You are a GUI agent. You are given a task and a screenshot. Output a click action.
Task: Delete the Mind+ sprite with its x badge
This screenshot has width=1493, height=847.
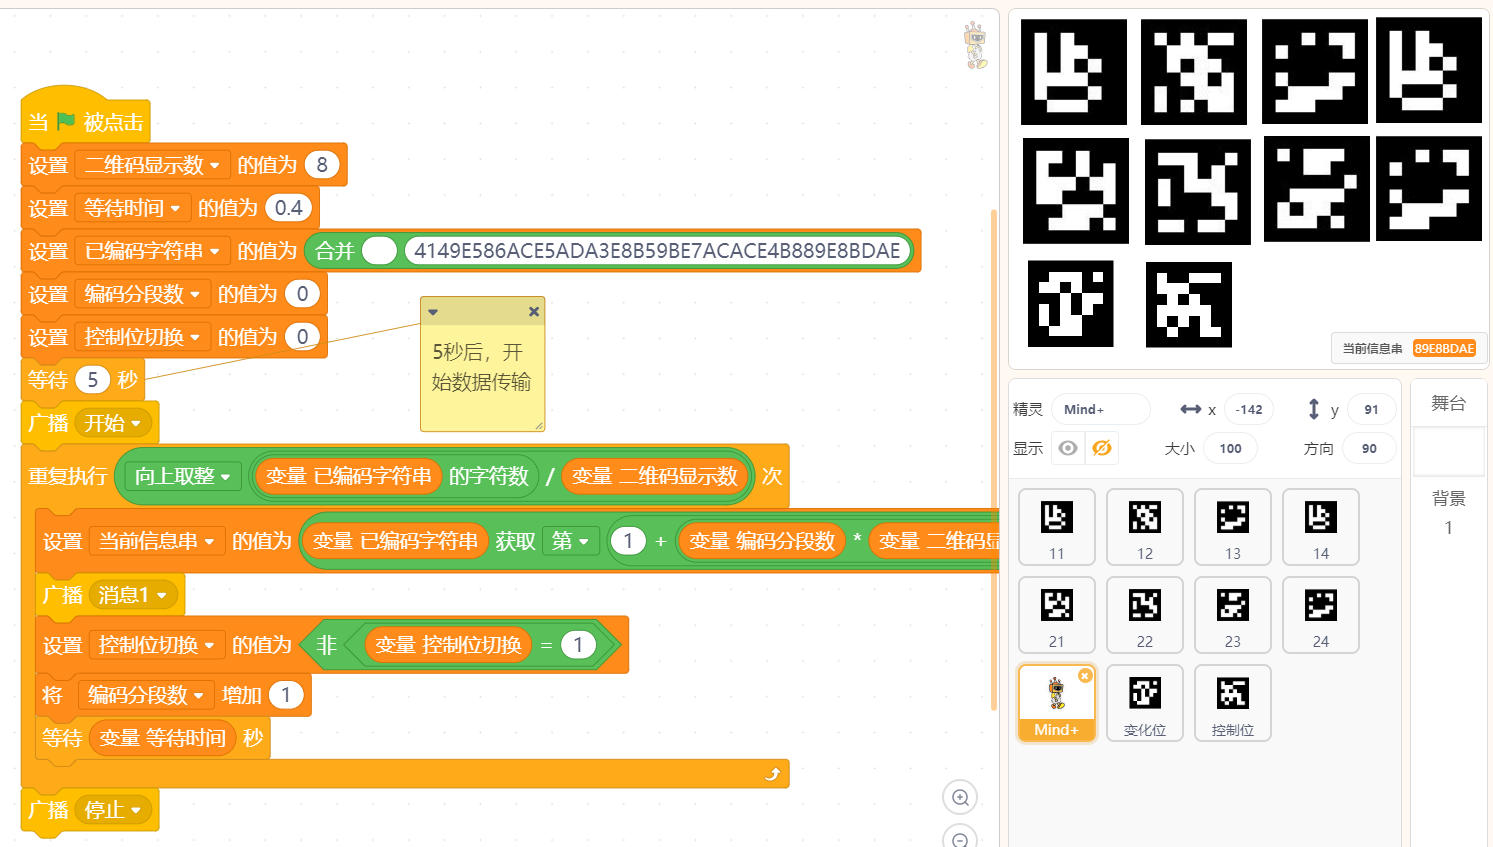coord(1085,676)
